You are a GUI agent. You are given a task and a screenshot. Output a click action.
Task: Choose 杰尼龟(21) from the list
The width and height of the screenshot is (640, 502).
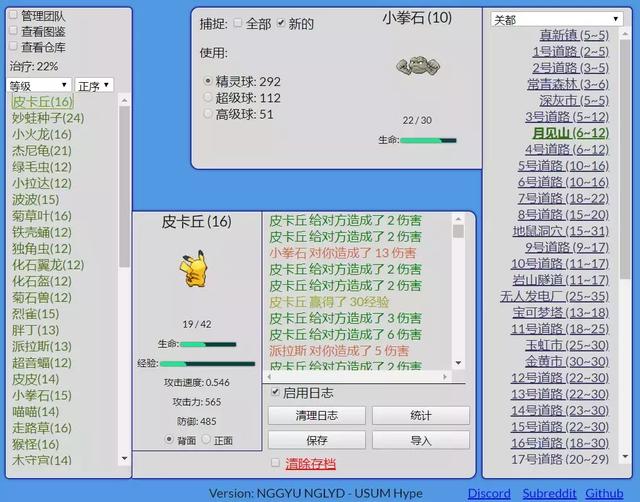(42, 151)
